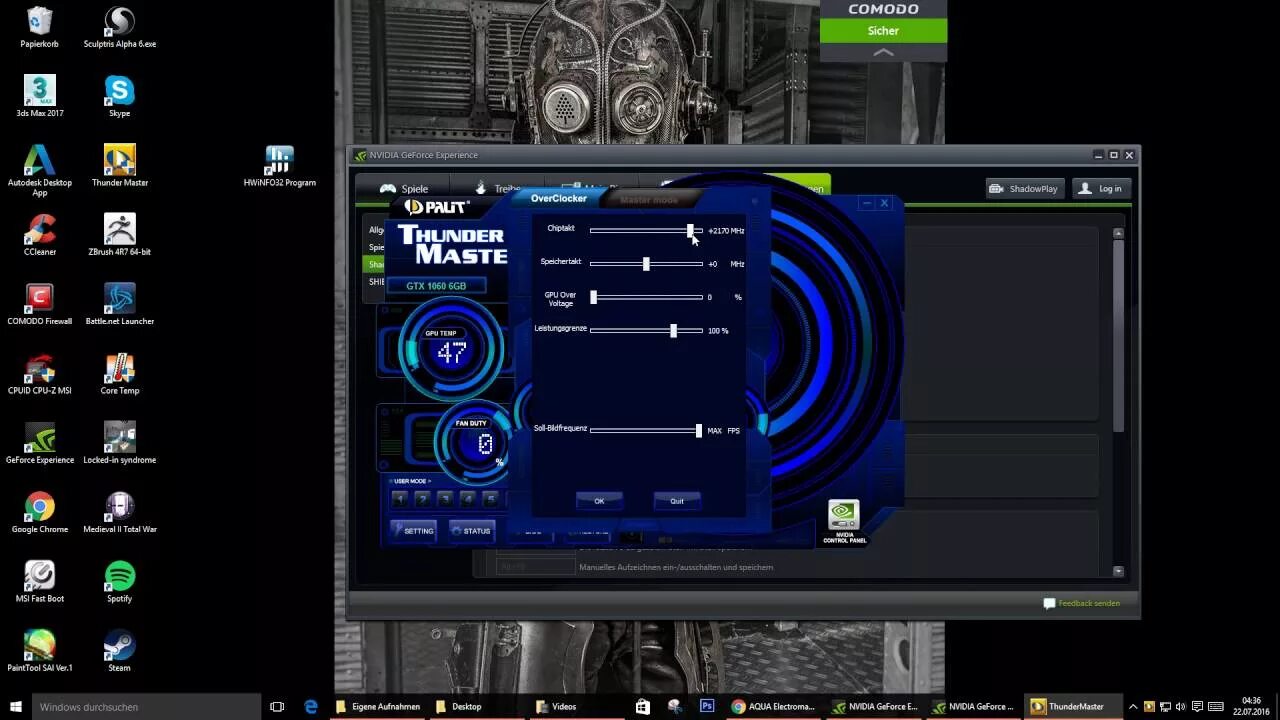Select user mode profile 3
Image resolution: width=1280 pixels, height=720 pixels.
click(x=445, y=498)
